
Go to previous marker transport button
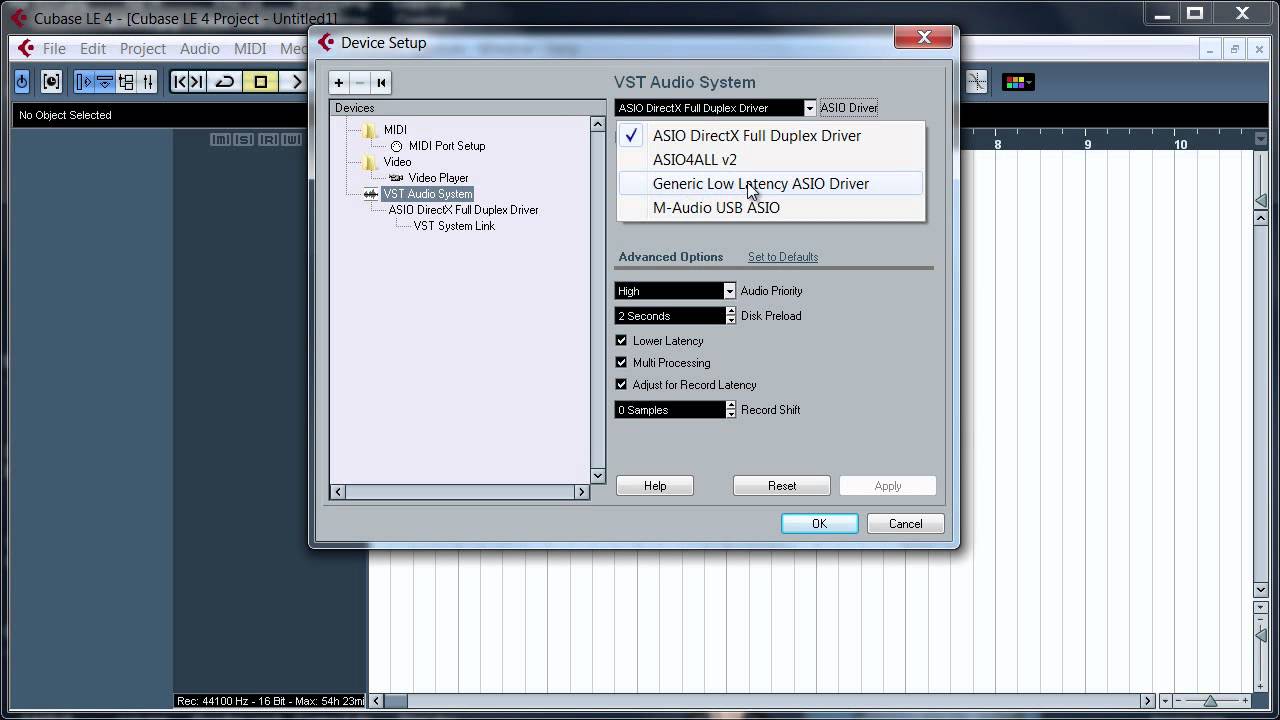[180, 82]
